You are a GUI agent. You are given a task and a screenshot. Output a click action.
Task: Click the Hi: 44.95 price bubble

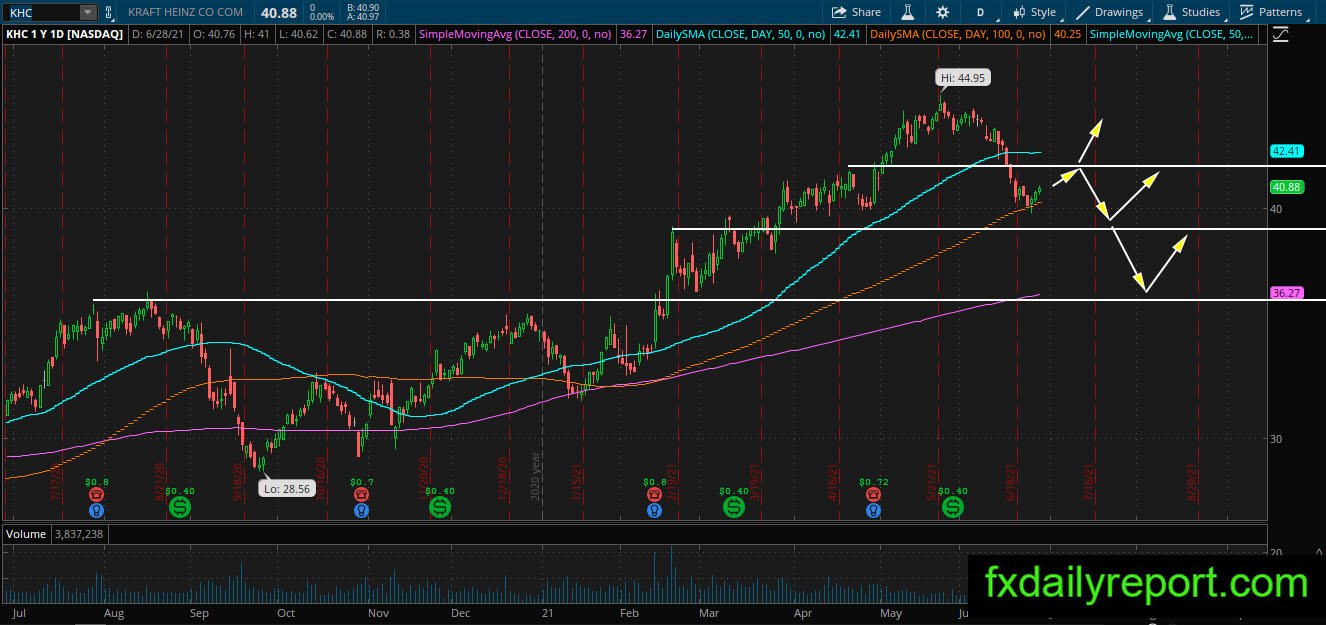[x=962, y=77]
